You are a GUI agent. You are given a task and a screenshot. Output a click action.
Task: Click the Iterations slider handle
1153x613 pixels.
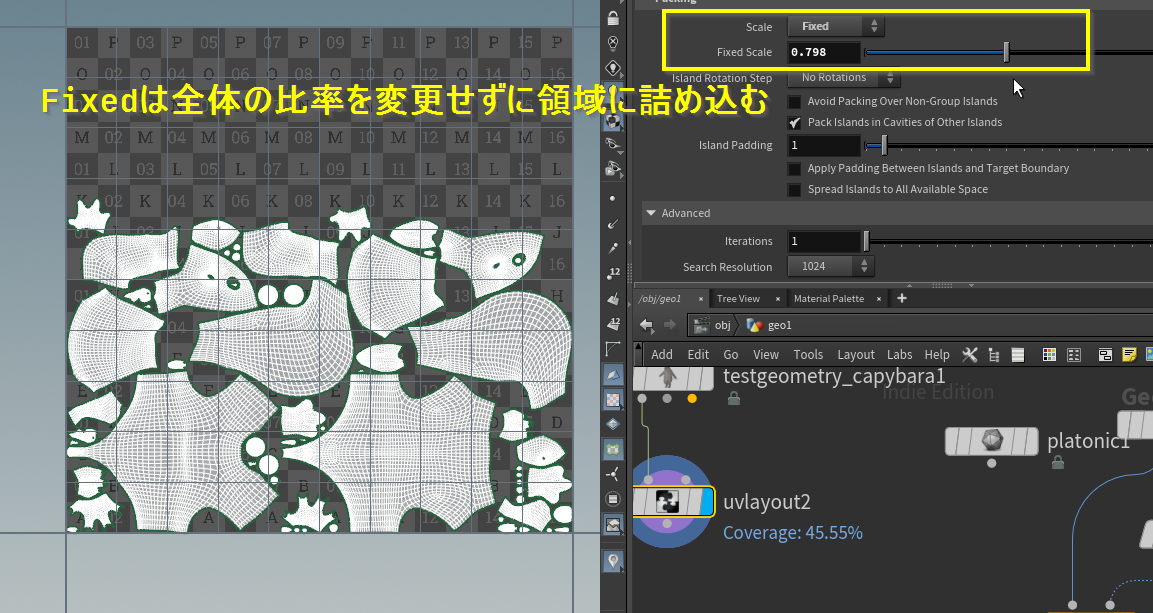[866, 241]
